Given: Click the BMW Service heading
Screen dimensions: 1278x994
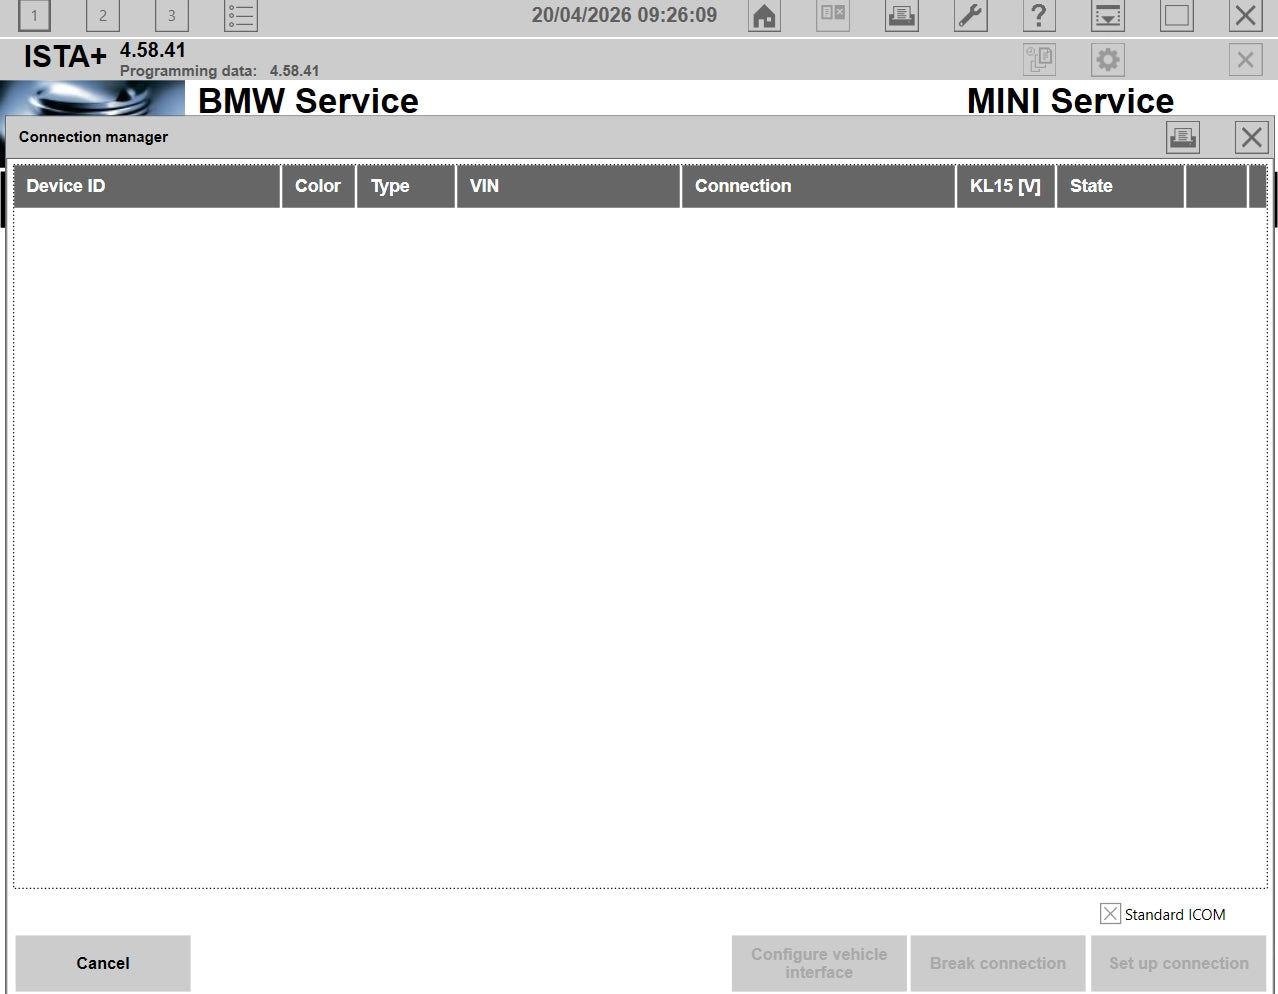Looking at the screenshot, I should pyautogui.click(x=308, y=101).
